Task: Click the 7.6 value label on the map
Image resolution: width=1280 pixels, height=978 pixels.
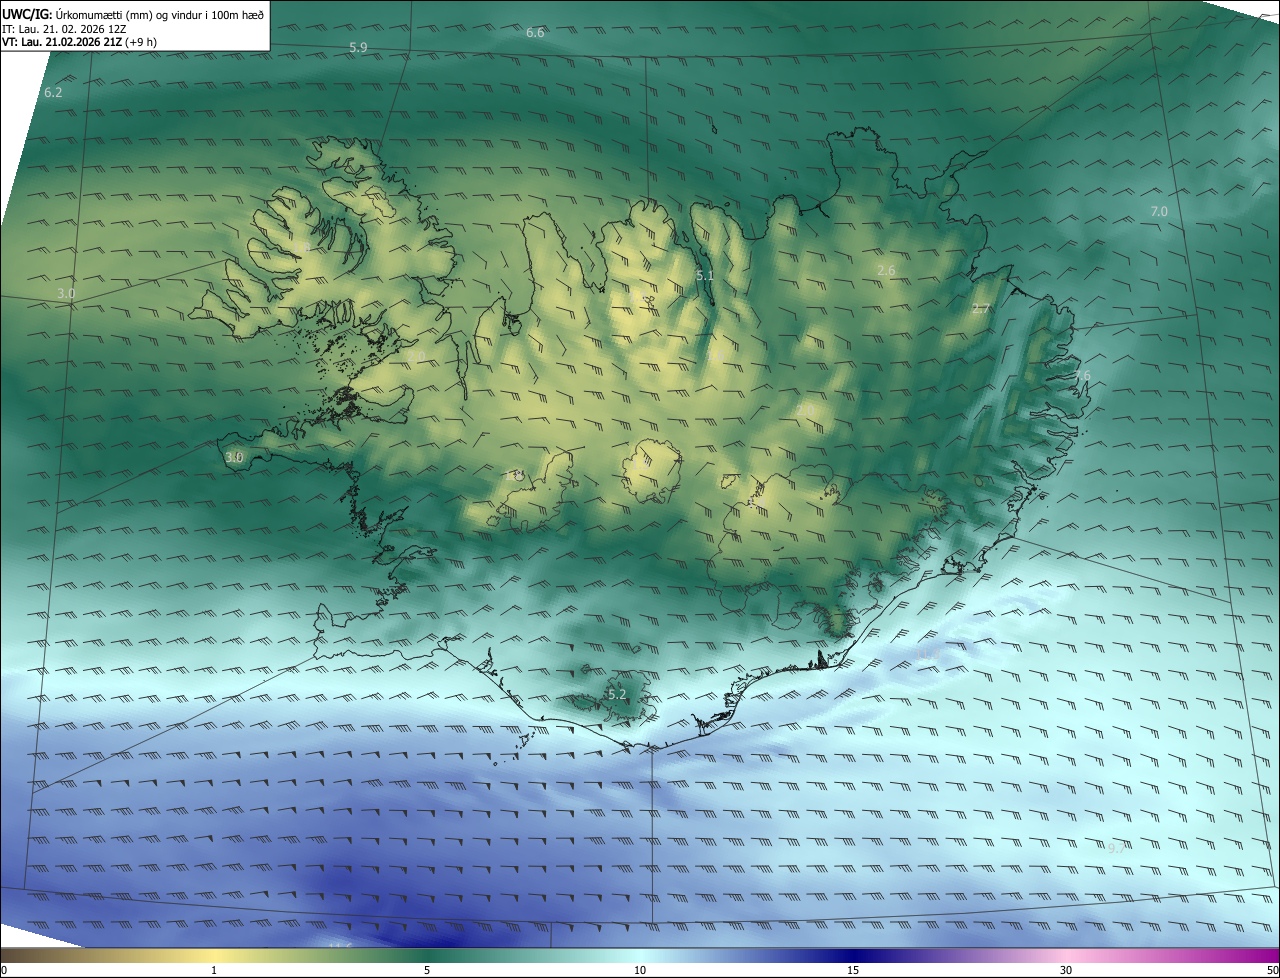Action: pyautogui.click(x=1082, y=375)
